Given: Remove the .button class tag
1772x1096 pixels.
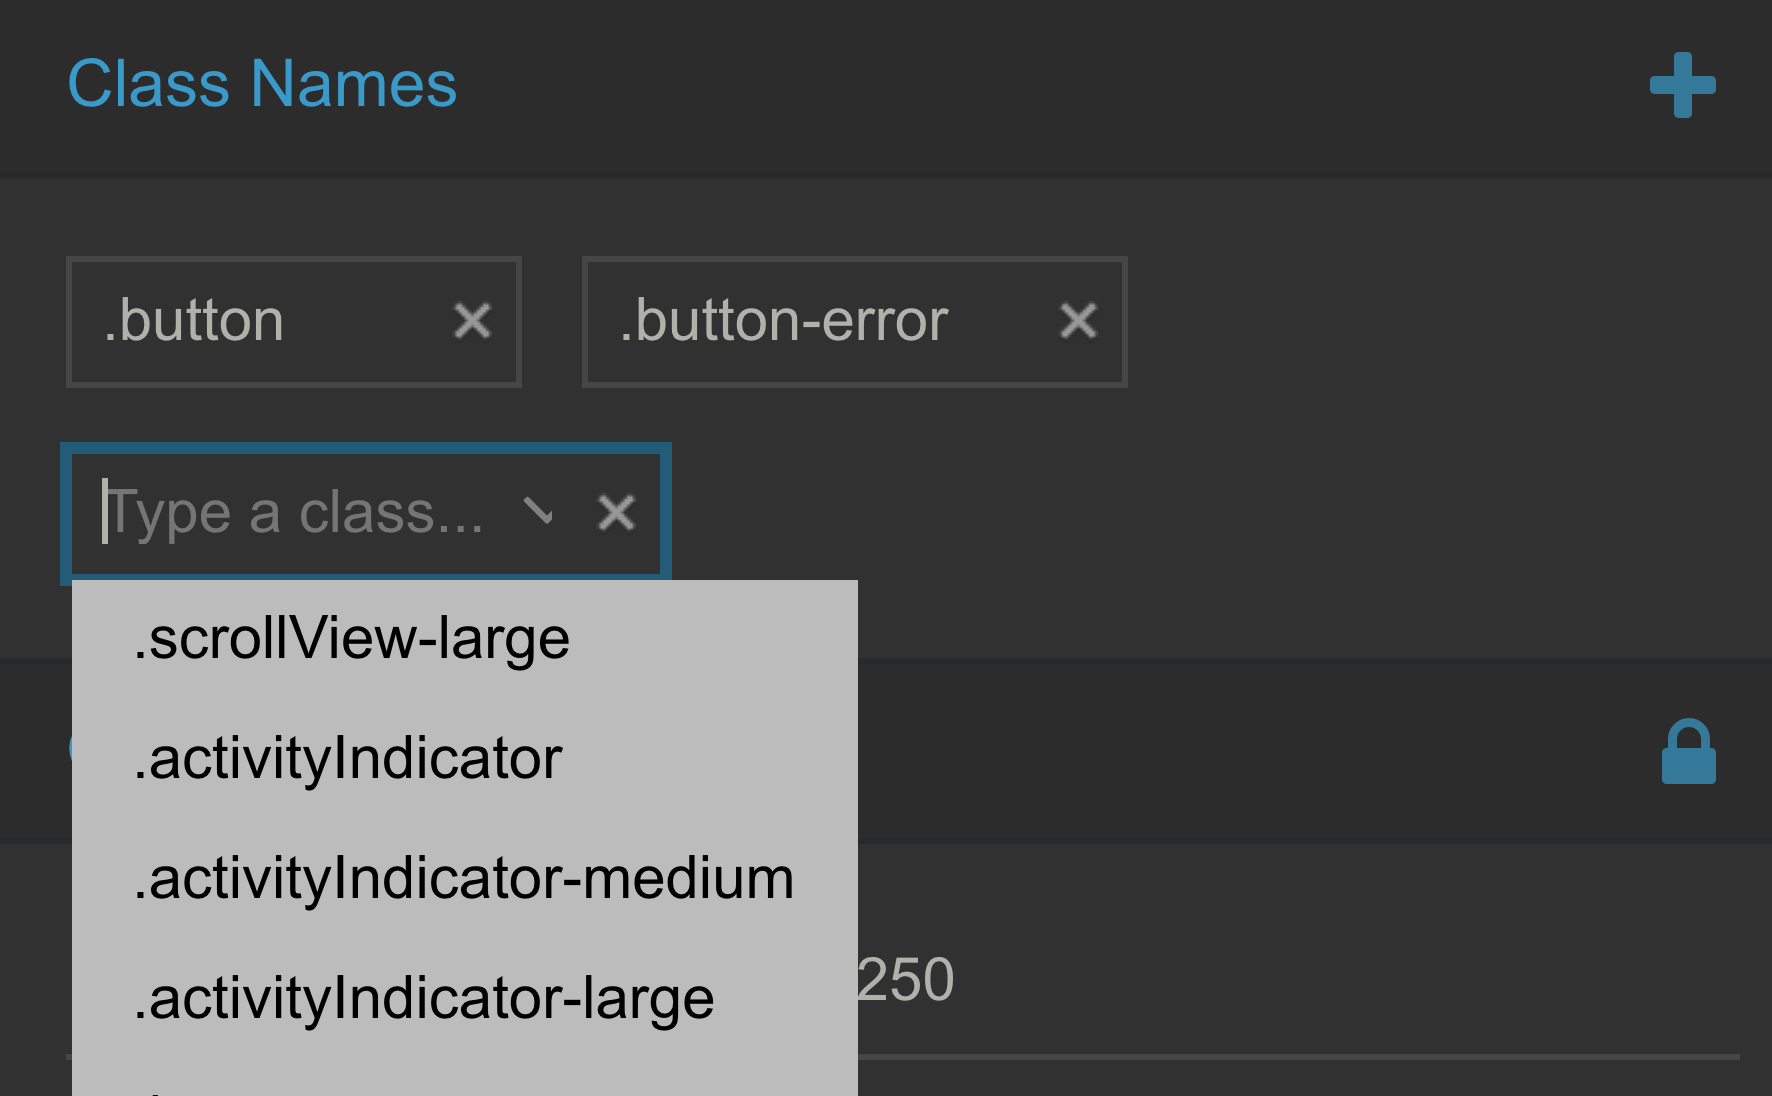Looking at the screenshot, I should point(472,321).
